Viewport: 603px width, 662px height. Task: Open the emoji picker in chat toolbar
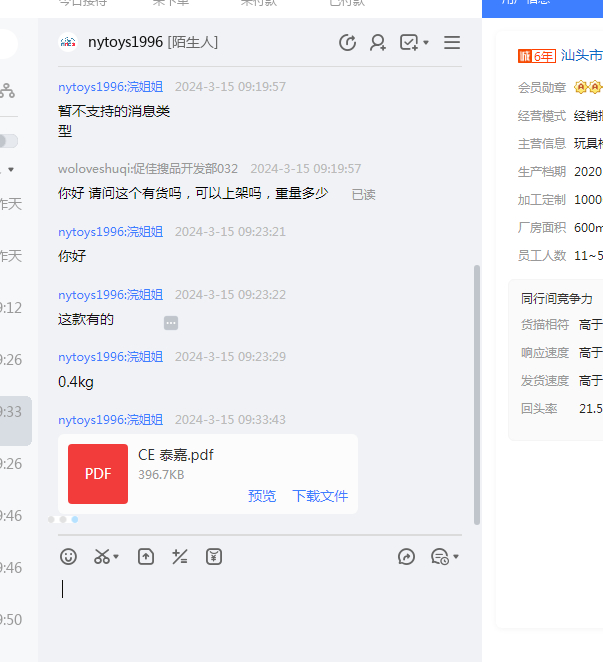pos(68,557)
